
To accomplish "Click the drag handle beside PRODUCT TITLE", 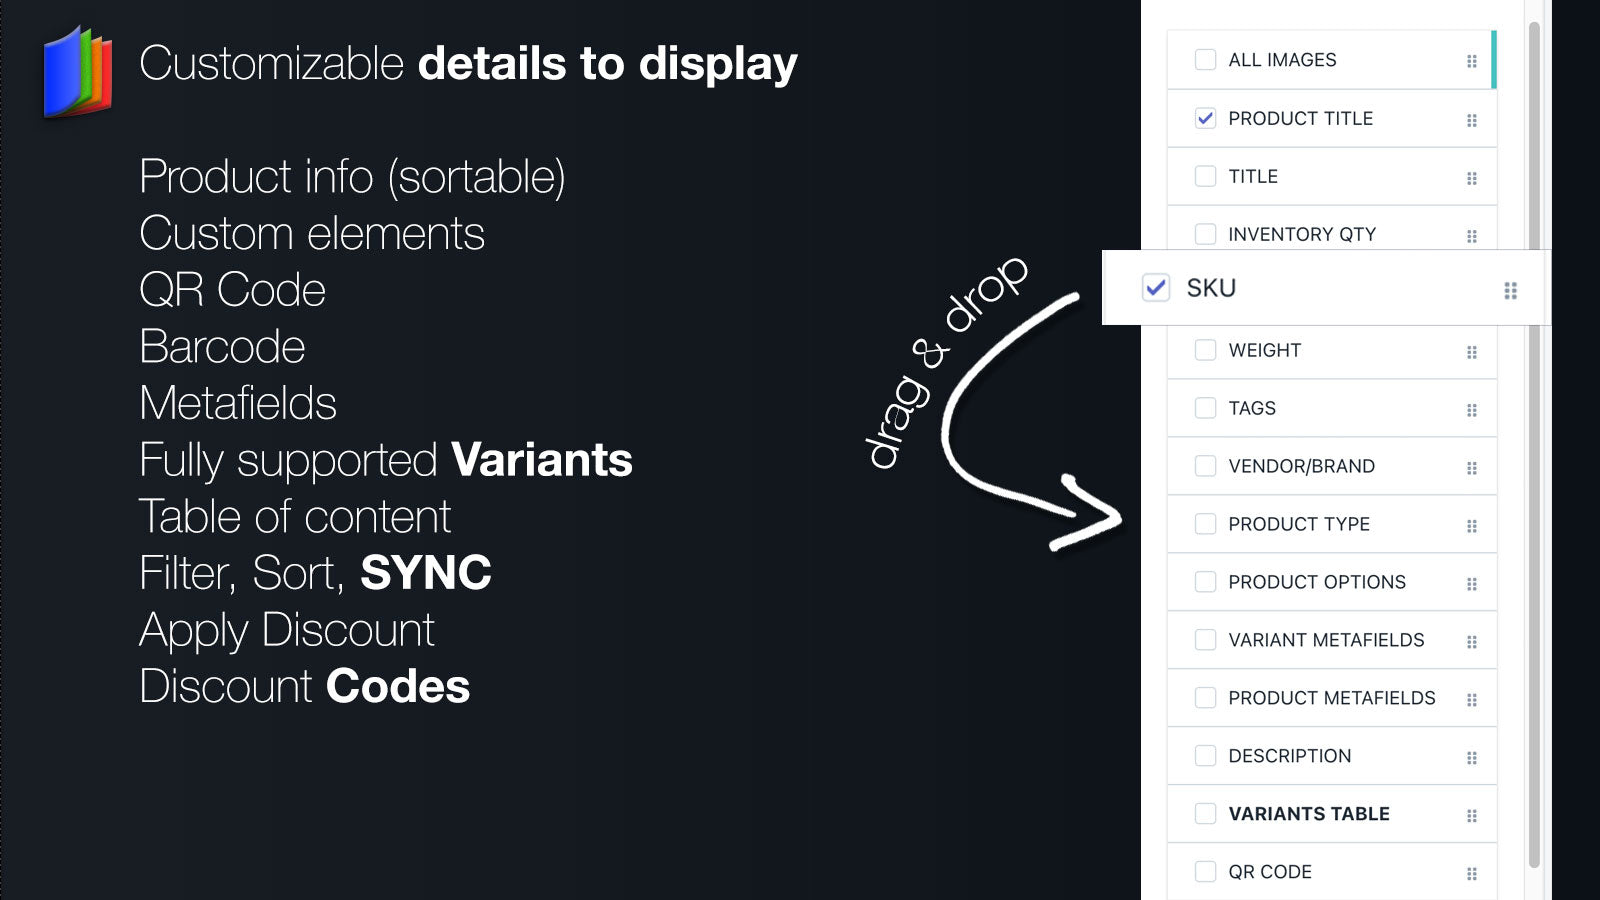I will coord(1471,120).
